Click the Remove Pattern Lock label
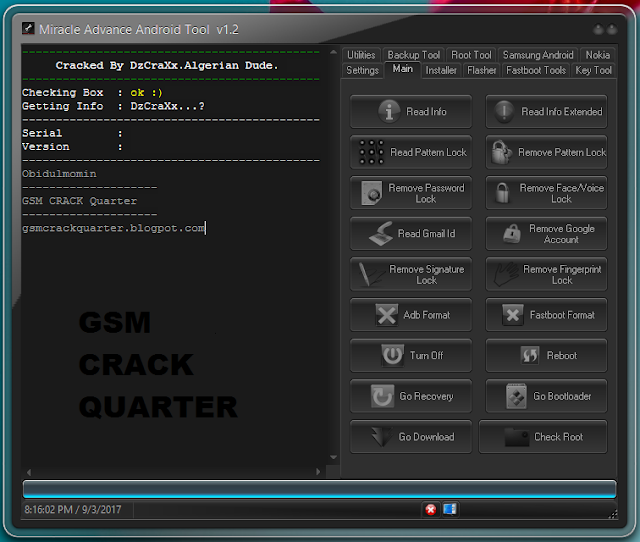The height and width of the screenshot is (542, 640). [562, 152]
